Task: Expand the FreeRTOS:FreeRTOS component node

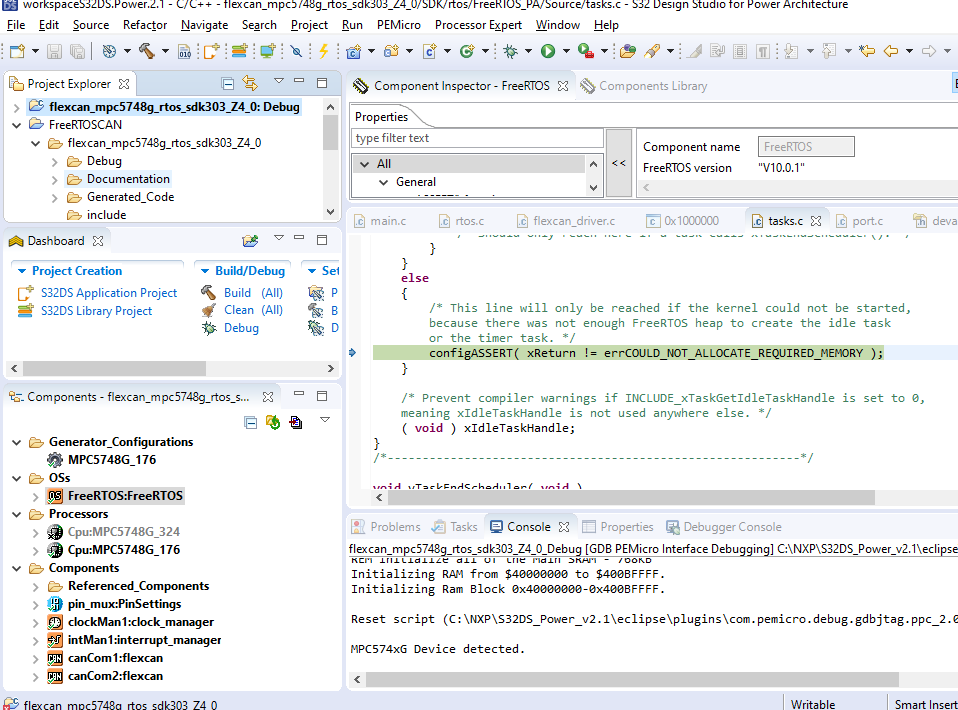Action: pyautogui.click(x=35, y=496)
